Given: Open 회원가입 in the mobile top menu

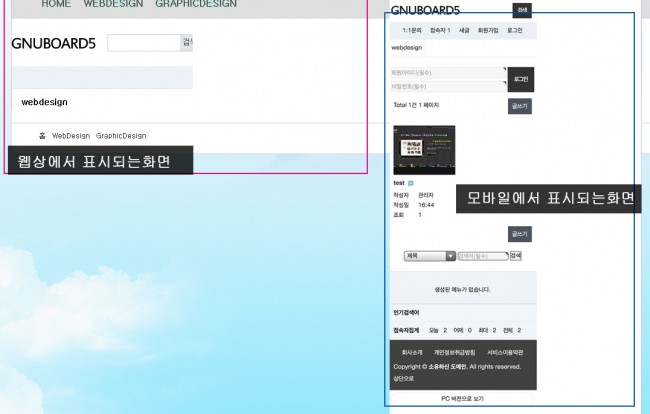Looking at the screenshot, I should tap(488, 30).
